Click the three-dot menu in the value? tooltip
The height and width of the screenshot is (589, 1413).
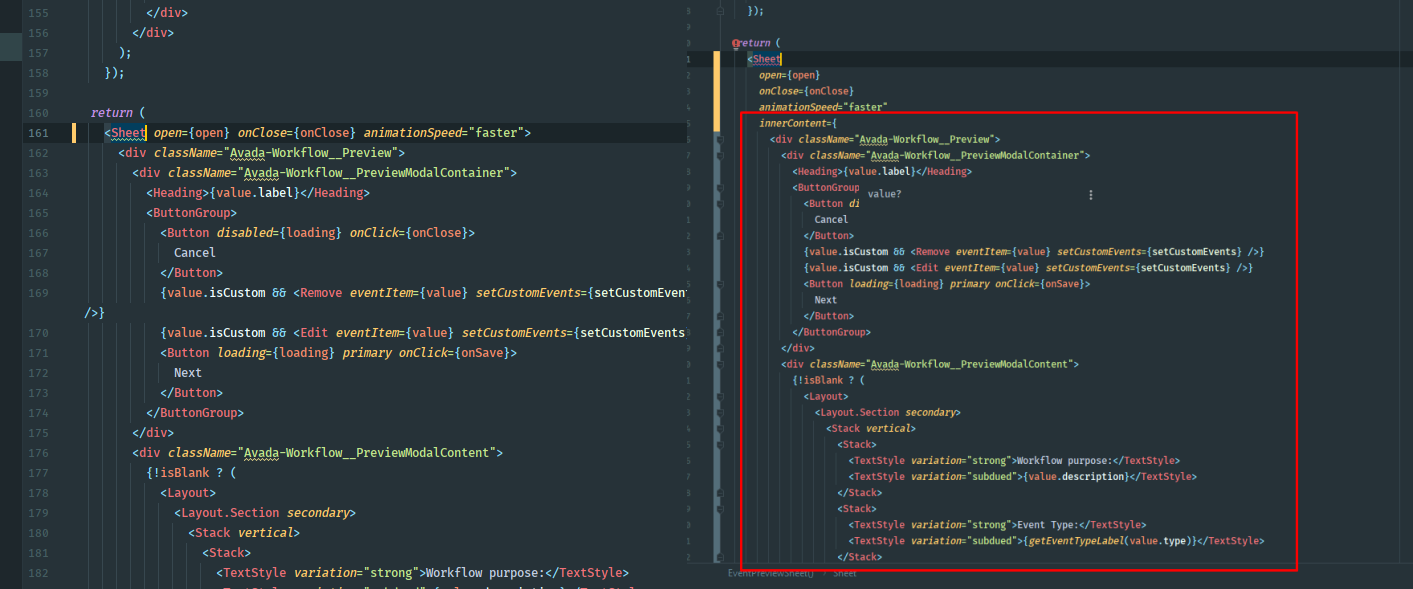pos(1090,195)
